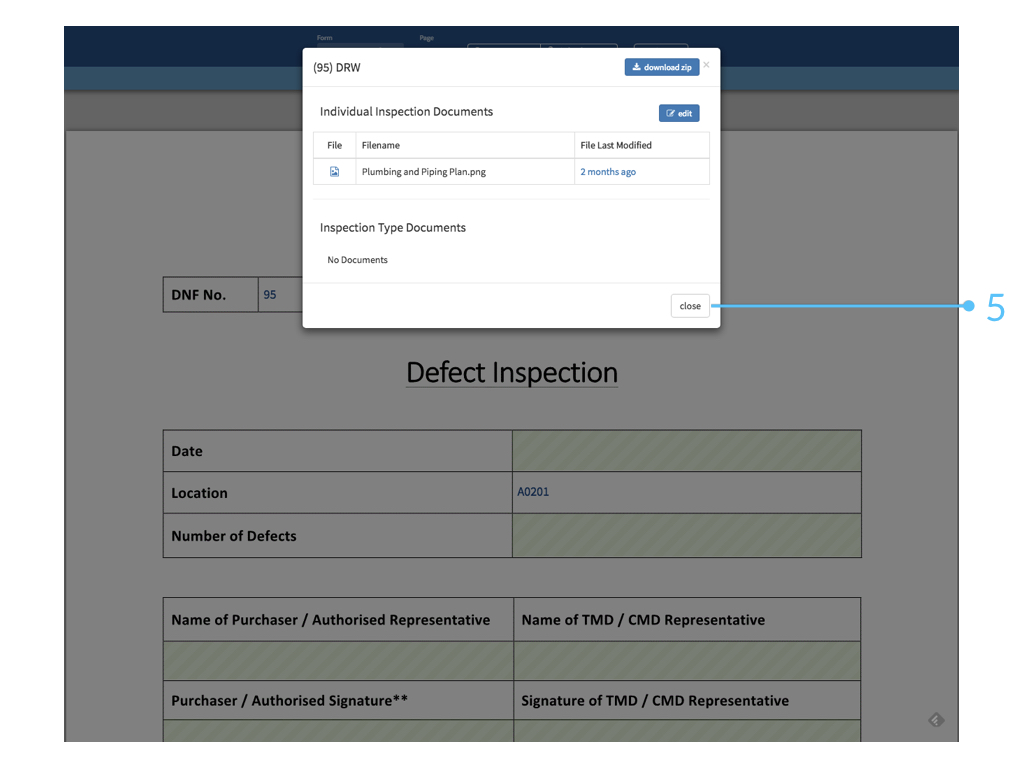Close the dialog with the X icon
Viewport: 1024px width, 768px height.
tap(706, 65)
